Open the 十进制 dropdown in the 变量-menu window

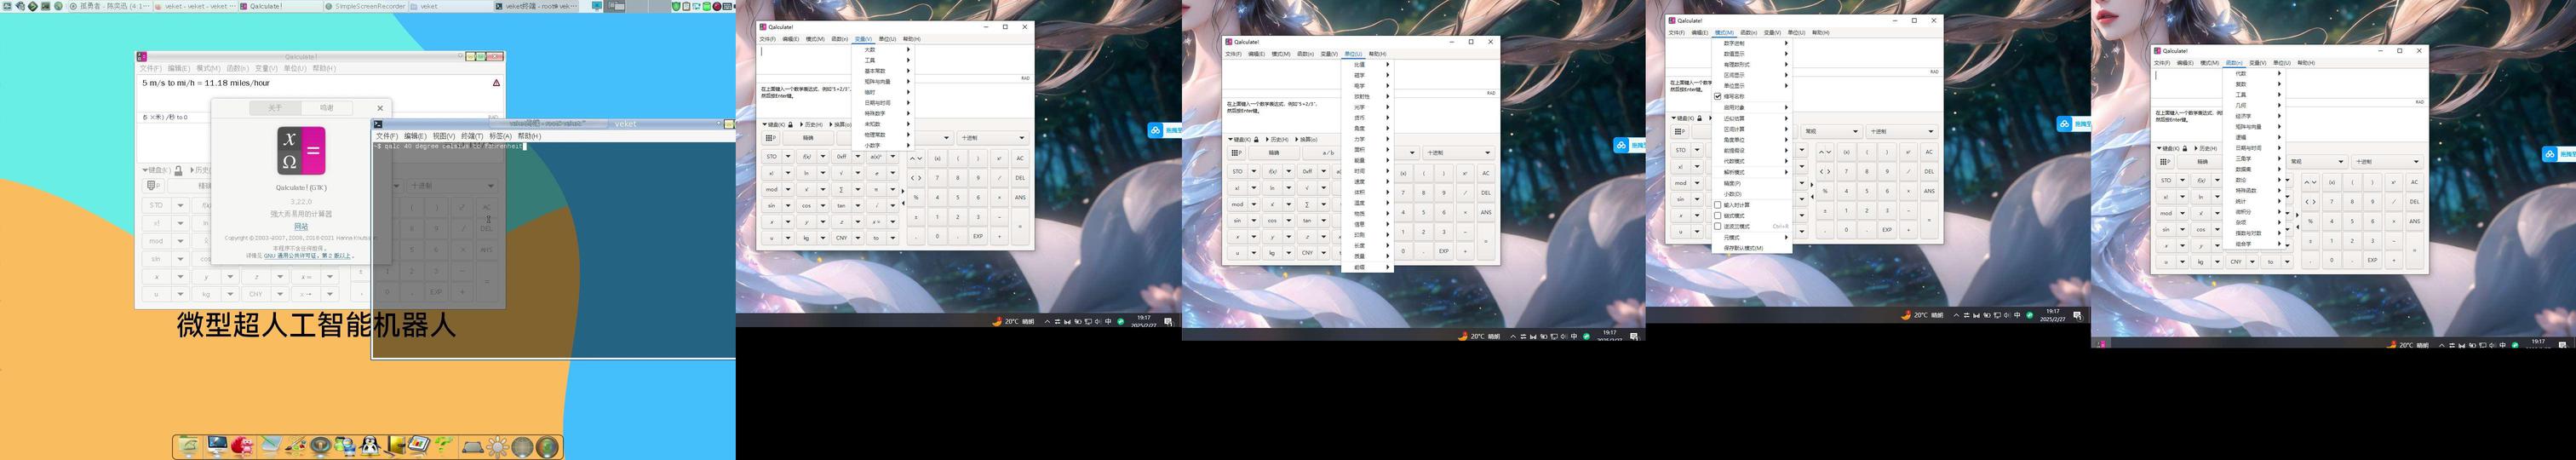tap(992, 138)
